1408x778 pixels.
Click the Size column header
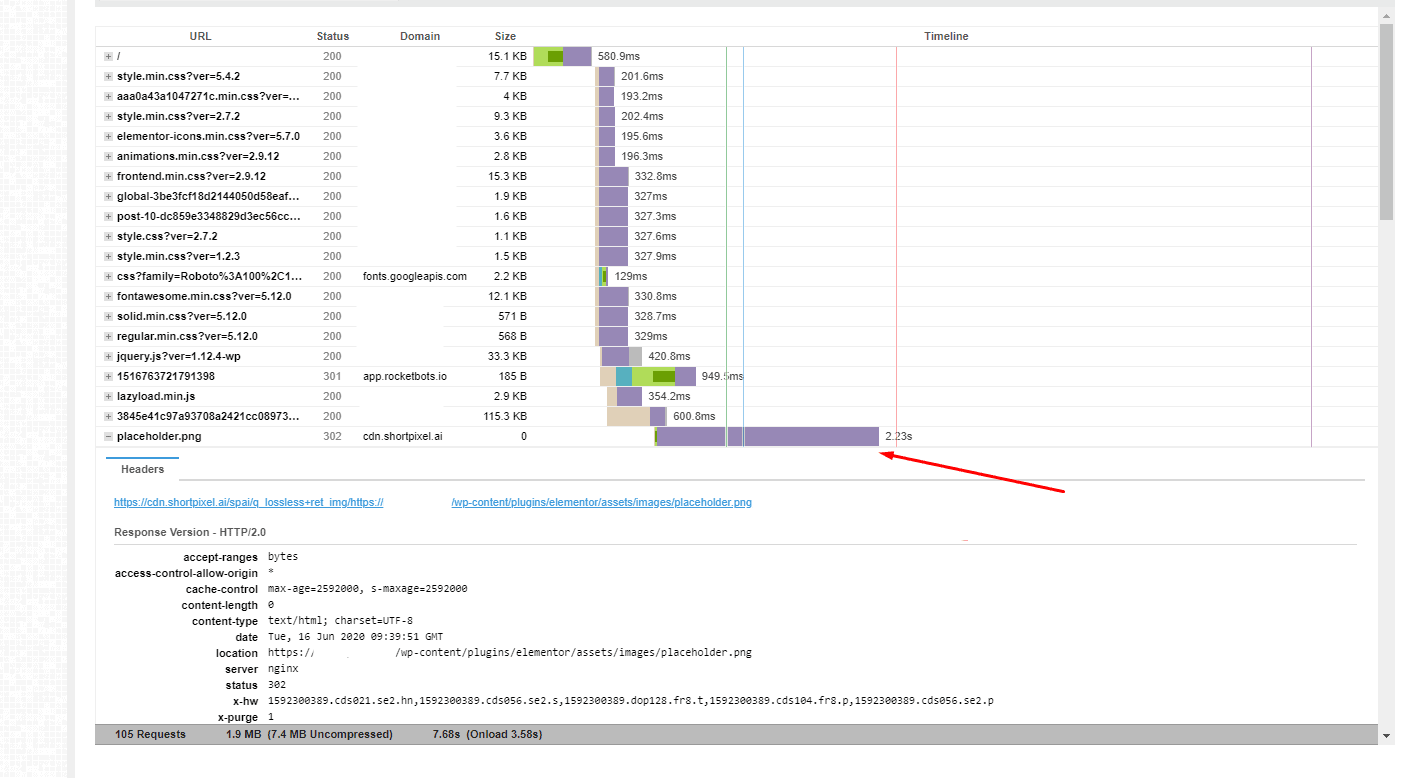505,37
